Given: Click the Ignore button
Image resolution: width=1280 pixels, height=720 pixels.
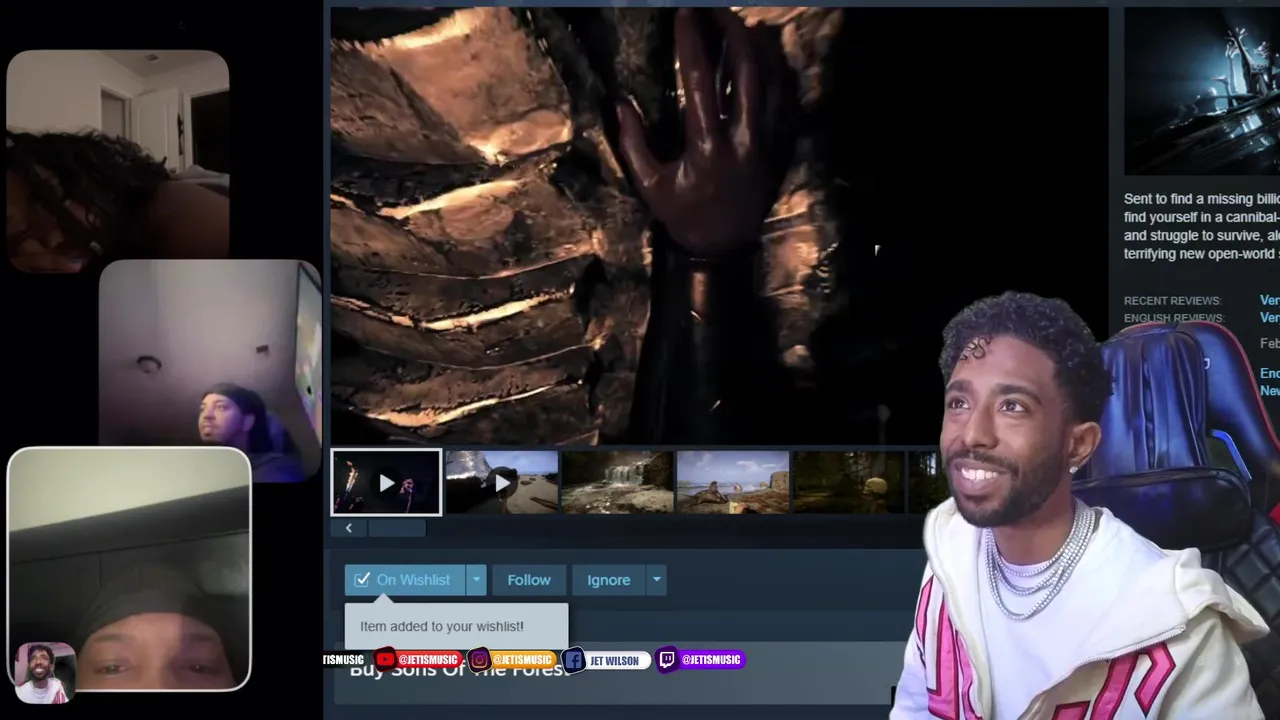Looking at the screenshot, I should 608,580.
